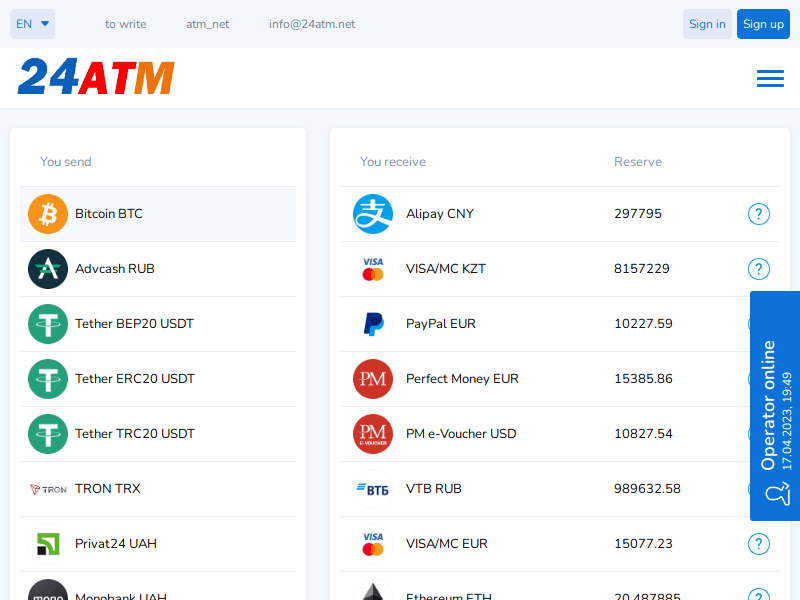Image resolution: width=800 pixels, height=600 pixels.
Task: Show help info for VISA/MC KZT
Action: 759,269
